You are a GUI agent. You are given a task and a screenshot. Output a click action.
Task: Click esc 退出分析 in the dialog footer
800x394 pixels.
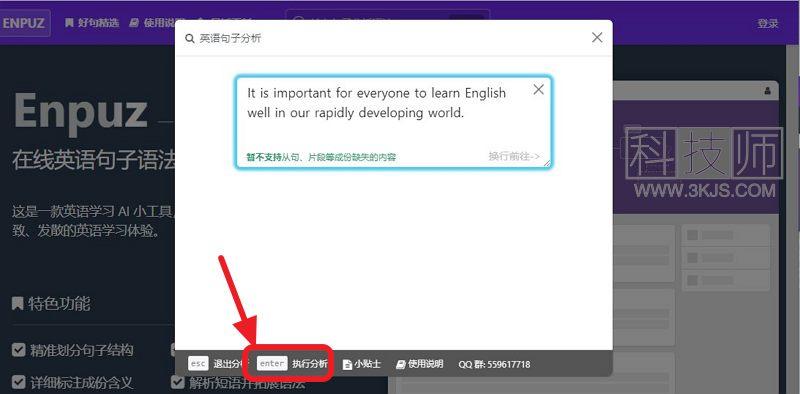click(x=217, y=364)
